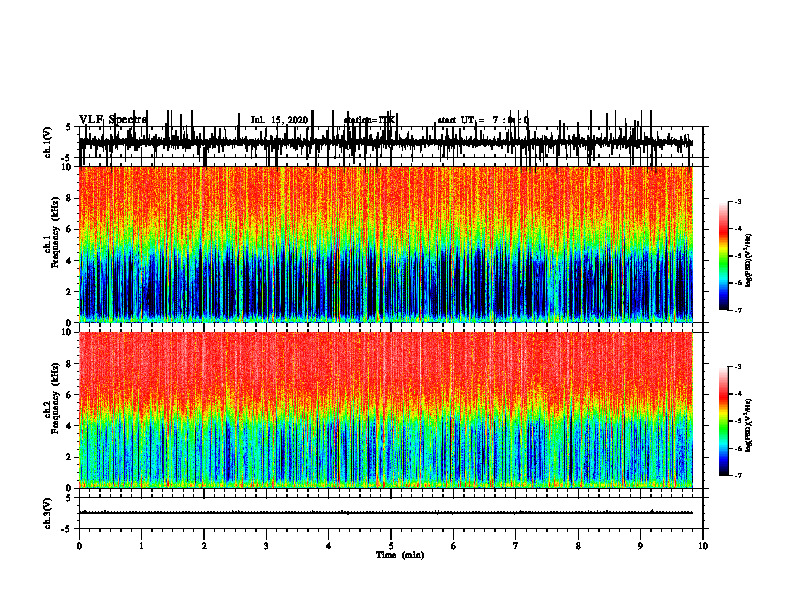Click the ch.1 spectrogram image
This screenshot has width=792, height=612.
click(x=386, y=244)
